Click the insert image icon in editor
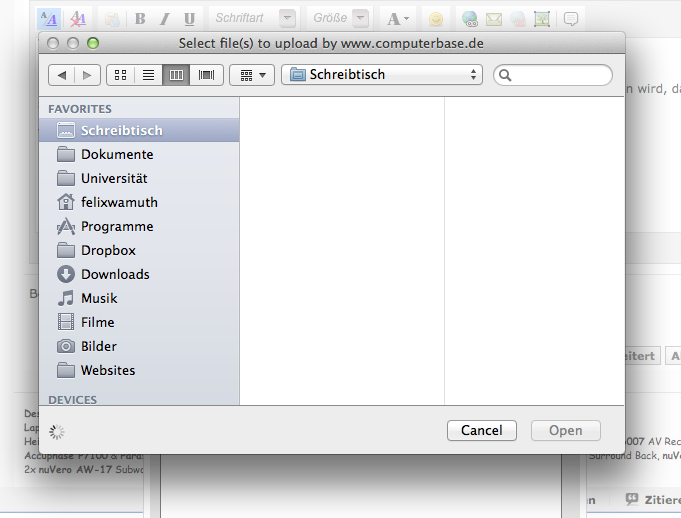Viewport: 681px width, 518px height. point(542,19)
